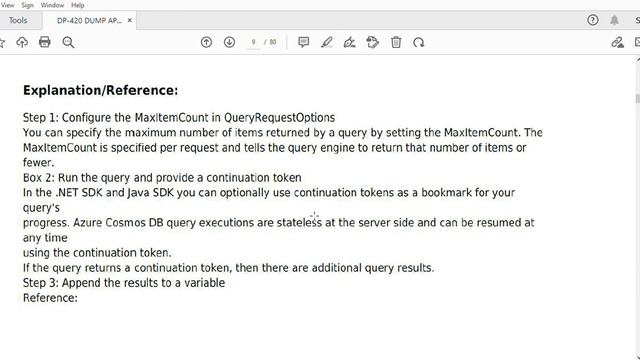
Task: Select the DP-420 DUMP document tab
Action: [x=89, y=20]
